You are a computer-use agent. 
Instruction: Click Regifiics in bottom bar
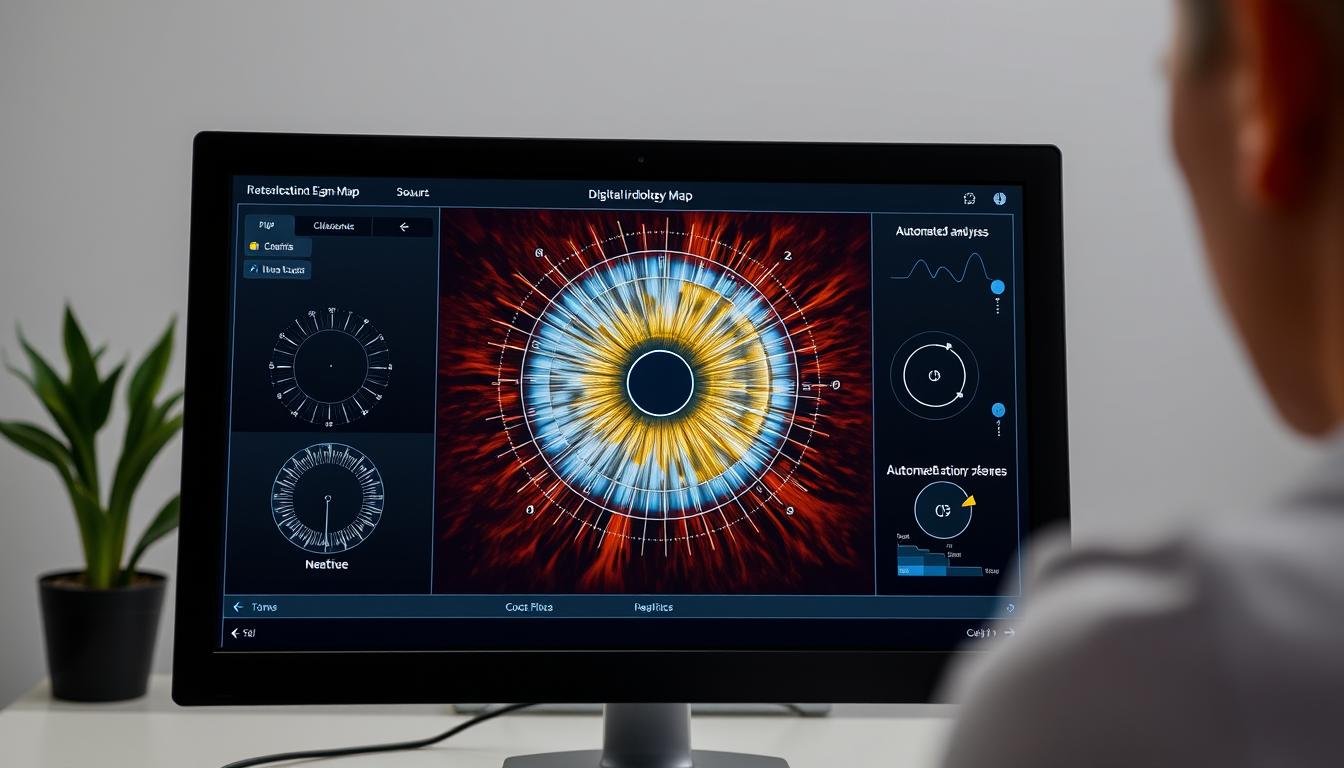coord(653,607)
